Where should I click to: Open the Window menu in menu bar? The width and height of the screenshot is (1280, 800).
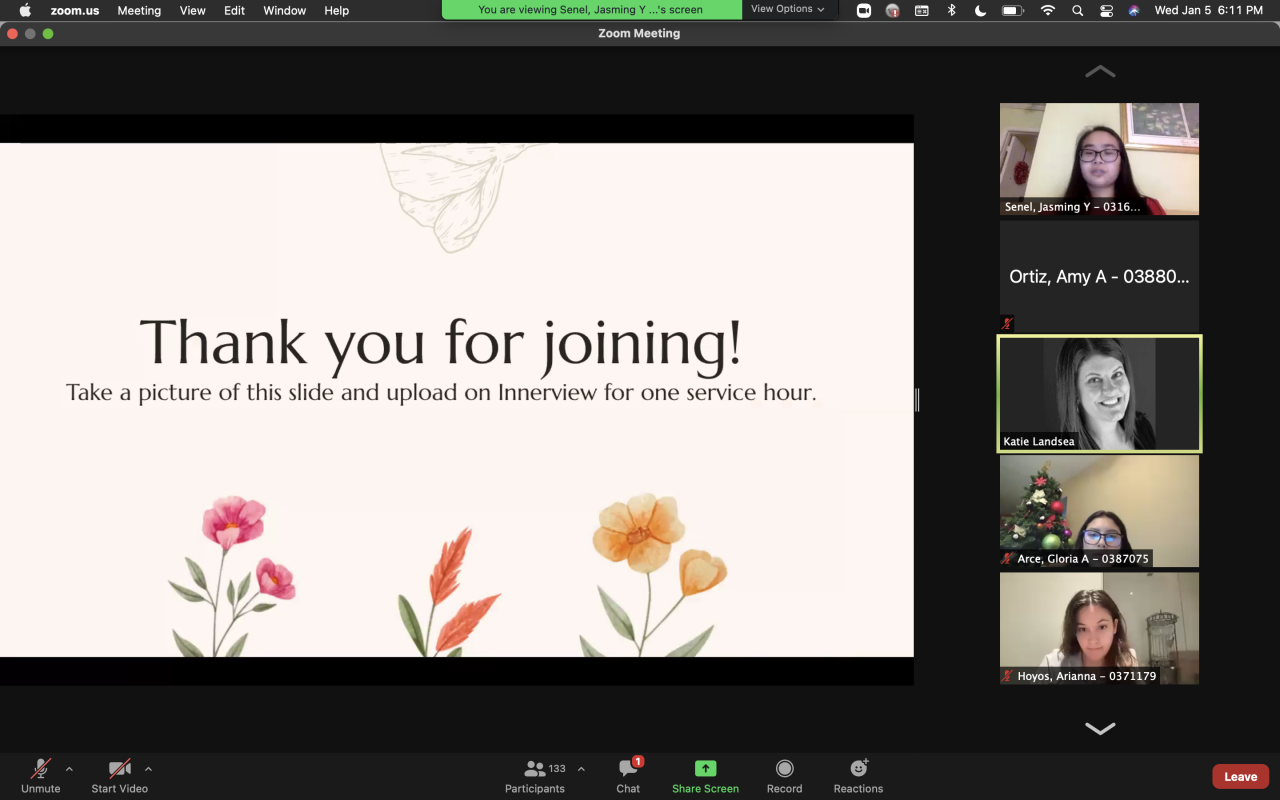click(284, 11)
